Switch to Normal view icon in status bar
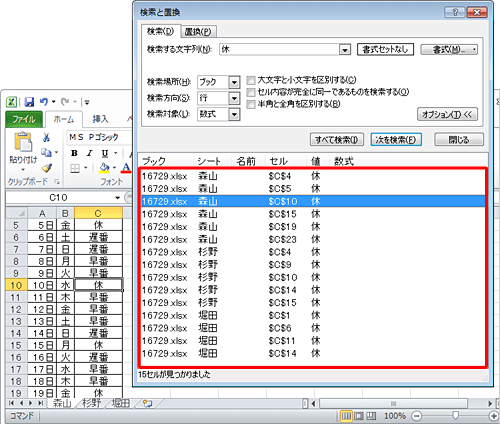 point(346,416)
